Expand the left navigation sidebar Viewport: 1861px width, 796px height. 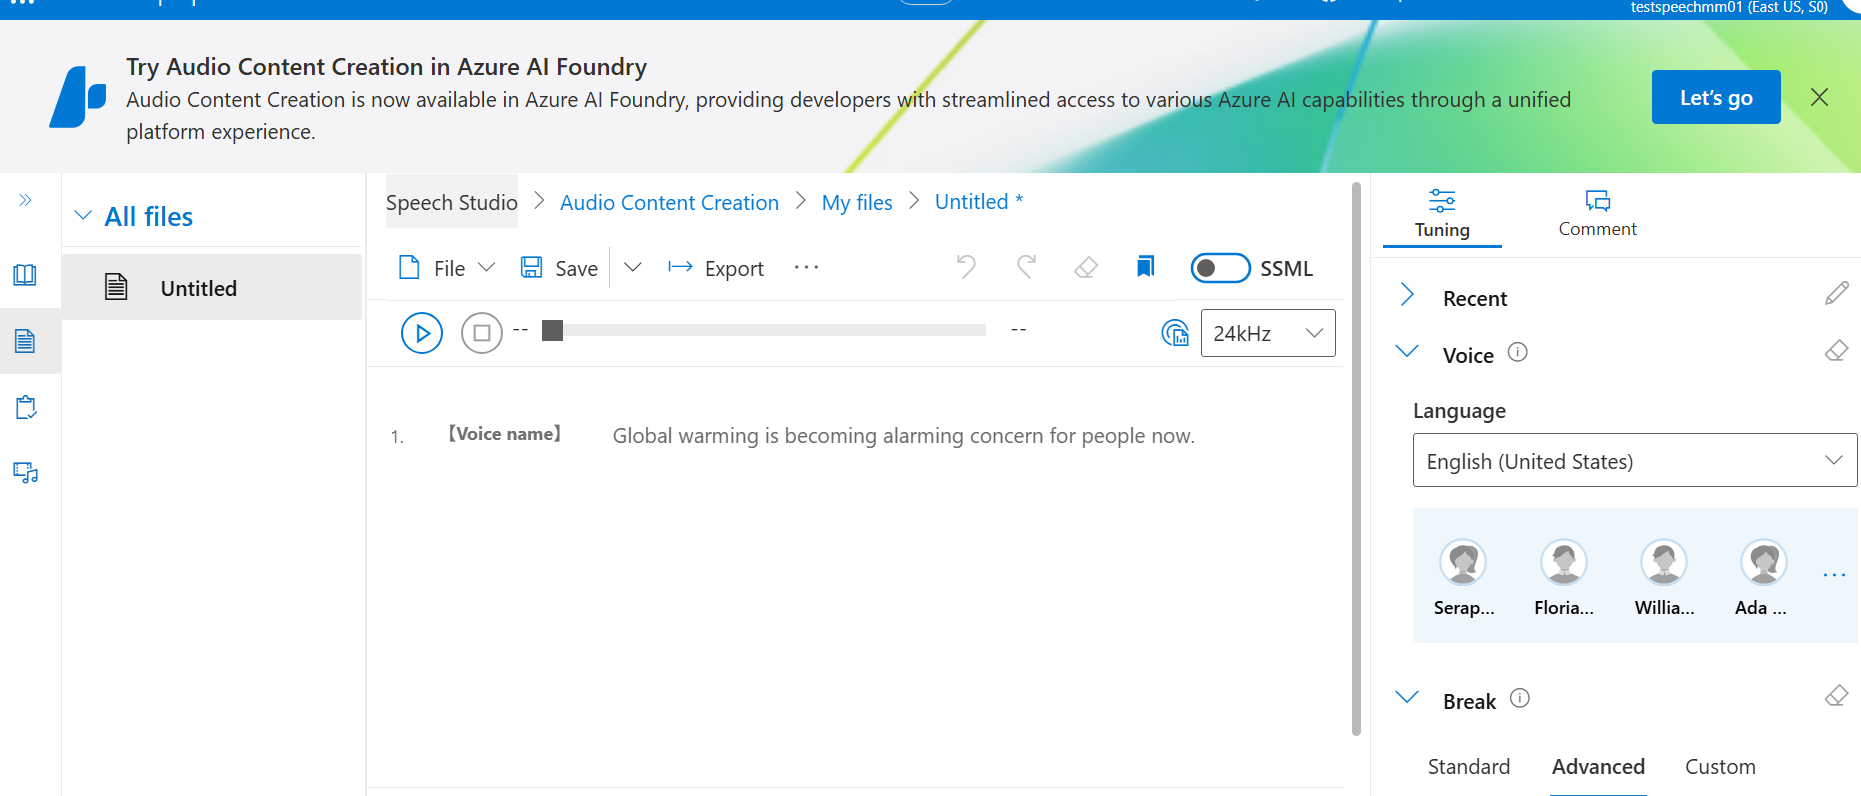(x=25, y=200)
